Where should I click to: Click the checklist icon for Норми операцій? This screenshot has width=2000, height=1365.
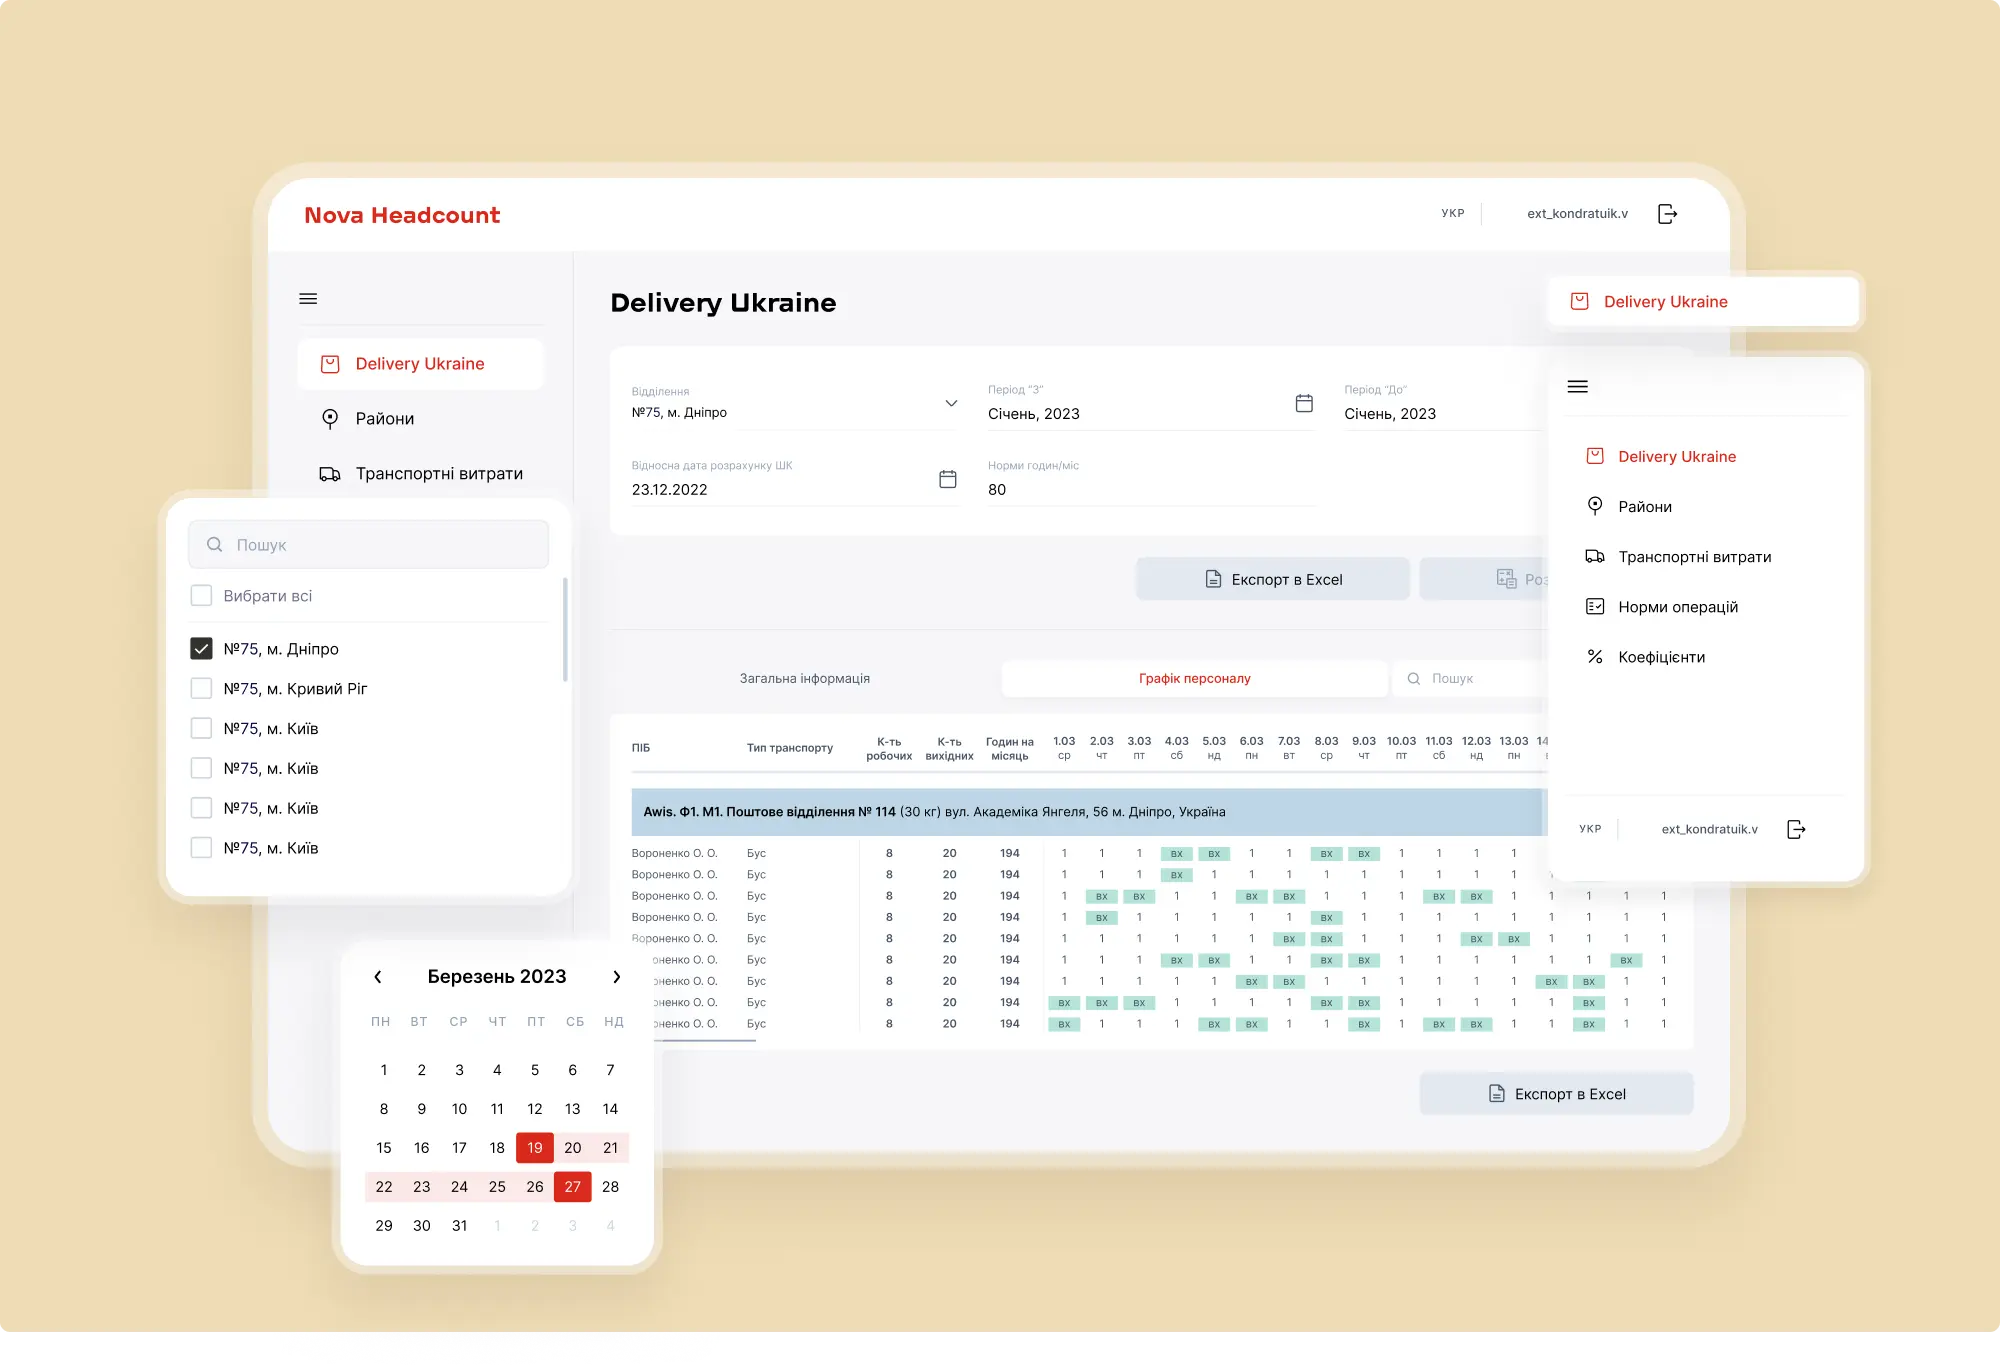(1595, 606)
